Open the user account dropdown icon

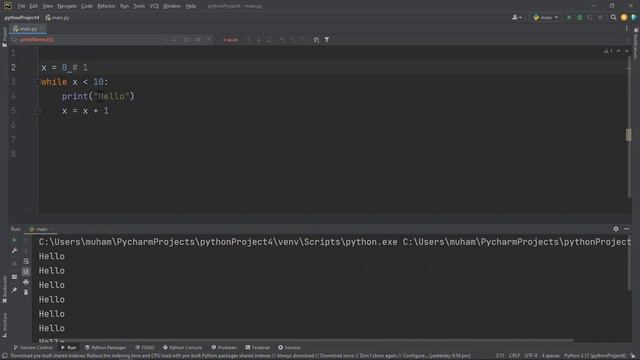pos(517,18)
